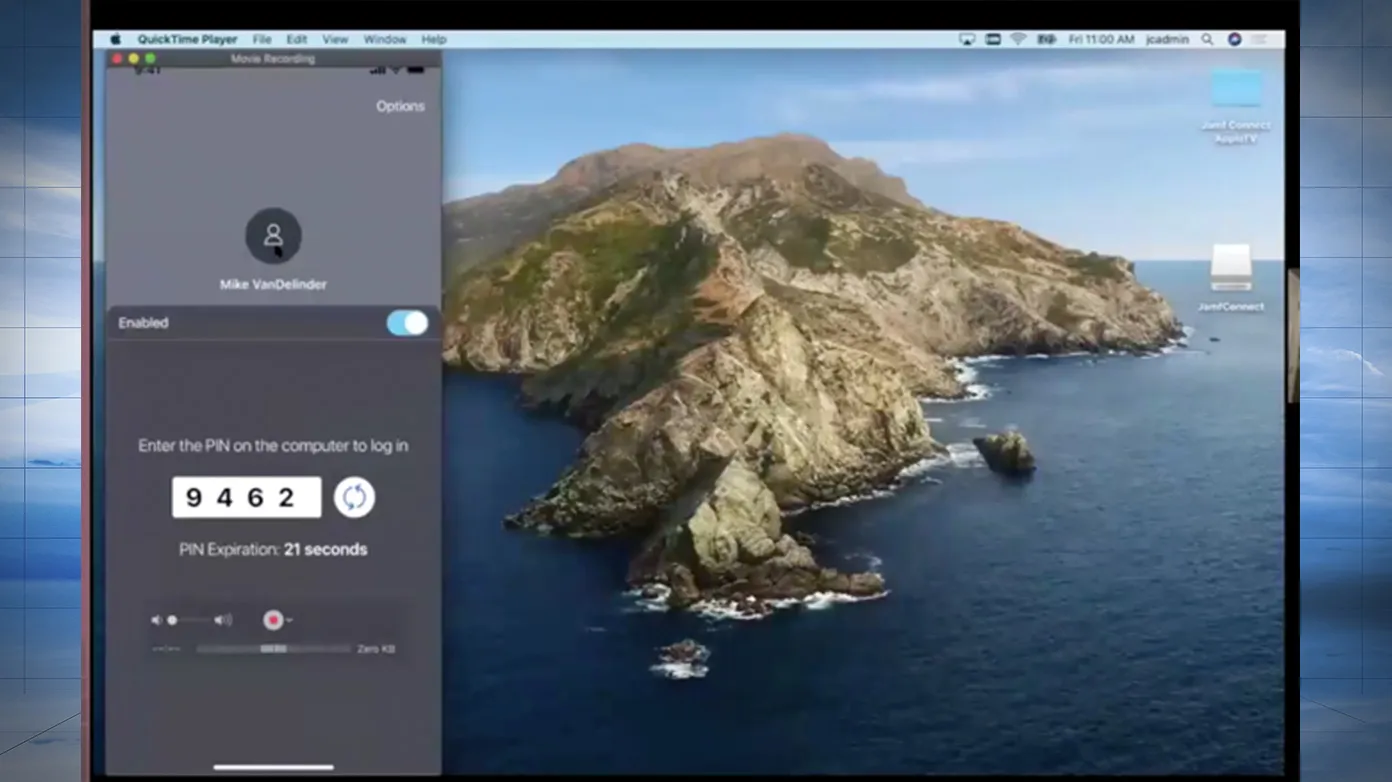
Task: Open the QuickTime Player File menu
Action: pos(262,39)
